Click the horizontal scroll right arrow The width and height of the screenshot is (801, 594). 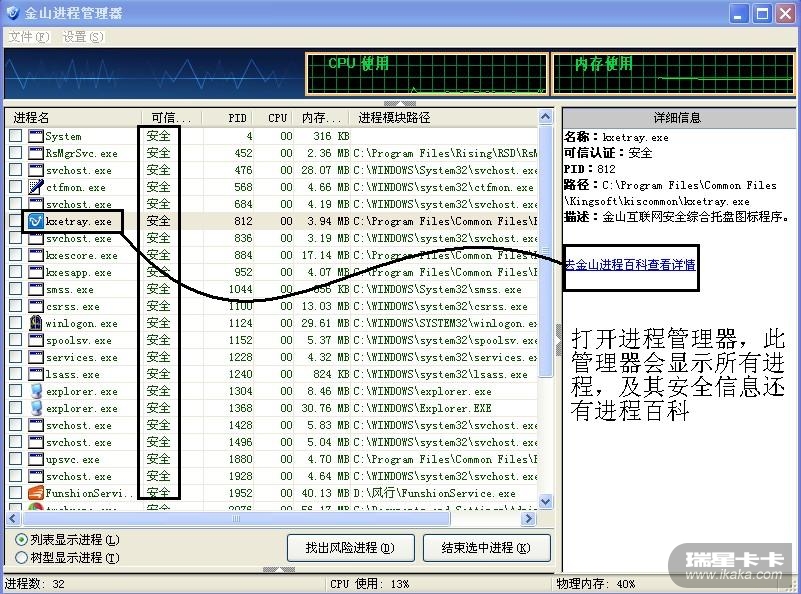(x=529, y=519)
